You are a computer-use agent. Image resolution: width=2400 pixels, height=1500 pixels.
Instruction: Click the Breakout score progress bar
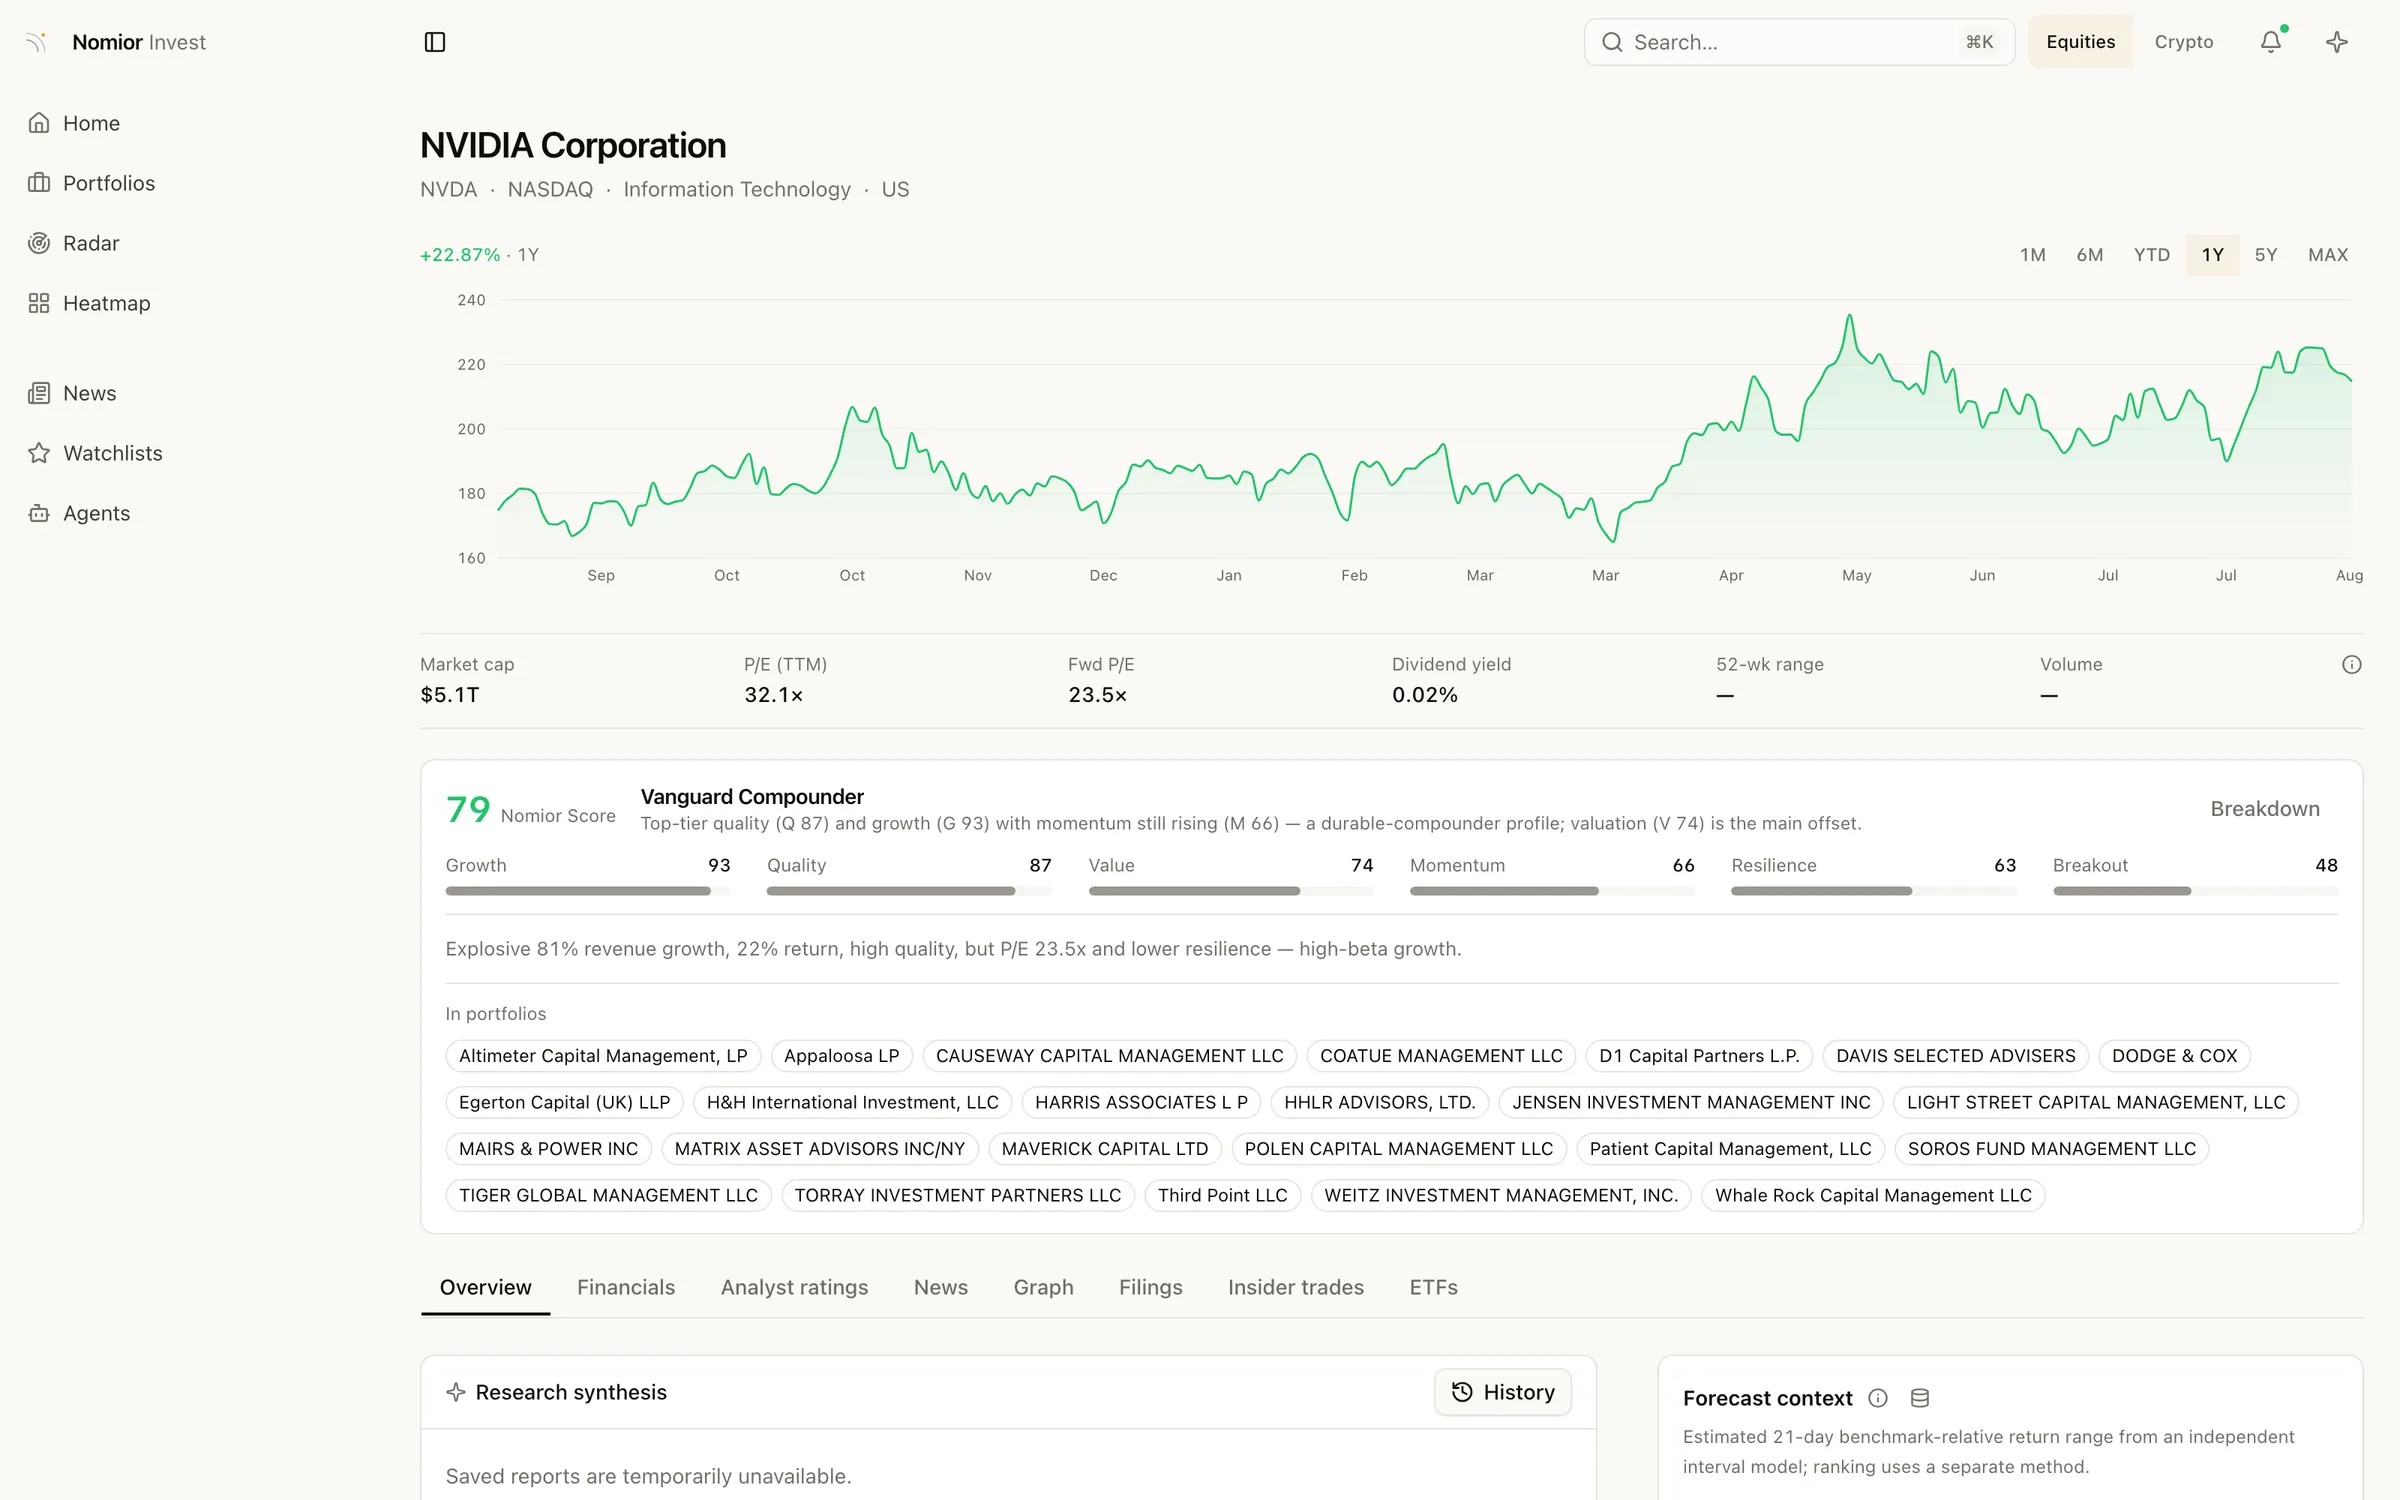pos(2195,890)
